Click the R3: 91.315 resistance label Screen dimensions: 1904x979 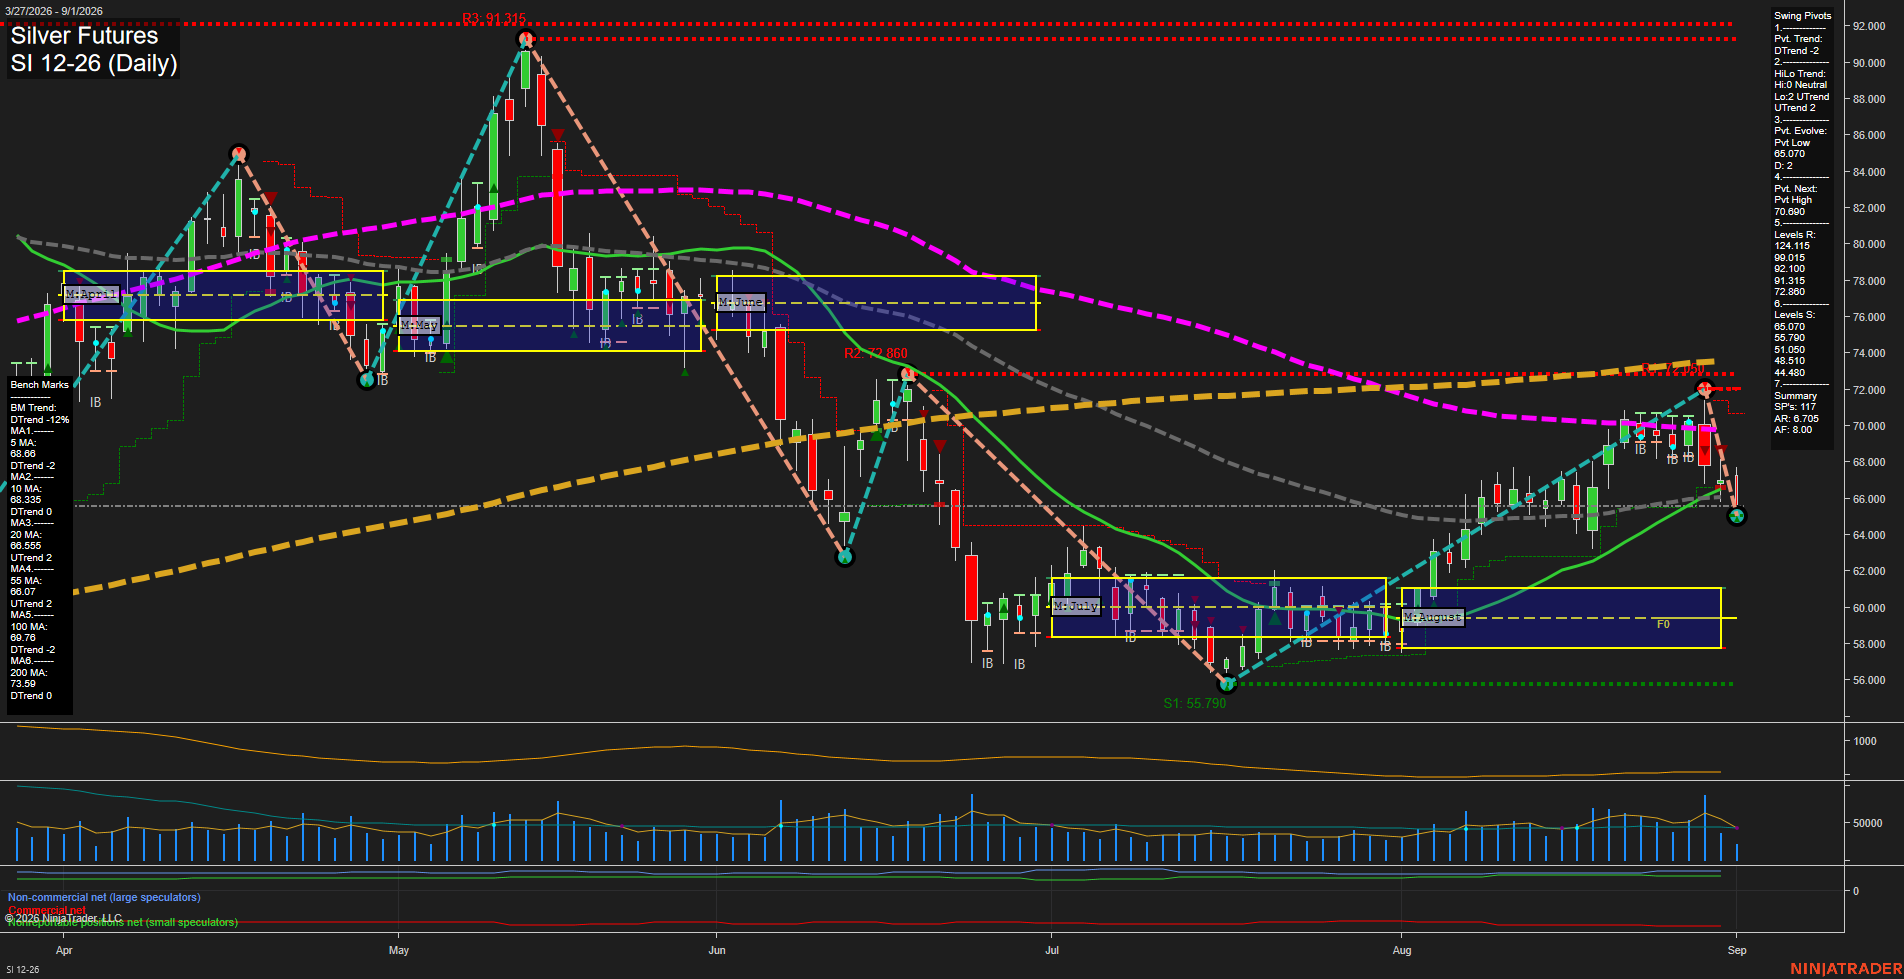click(x=494, y=19)
